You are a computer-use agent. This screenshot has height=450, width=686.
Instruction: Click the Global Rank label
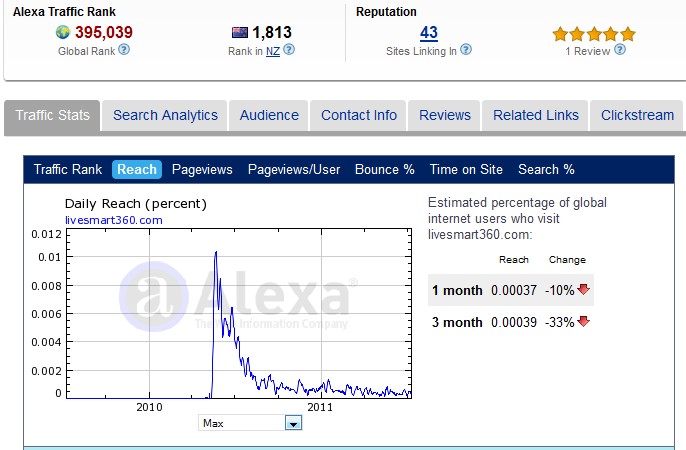click(x=87, y=51)
